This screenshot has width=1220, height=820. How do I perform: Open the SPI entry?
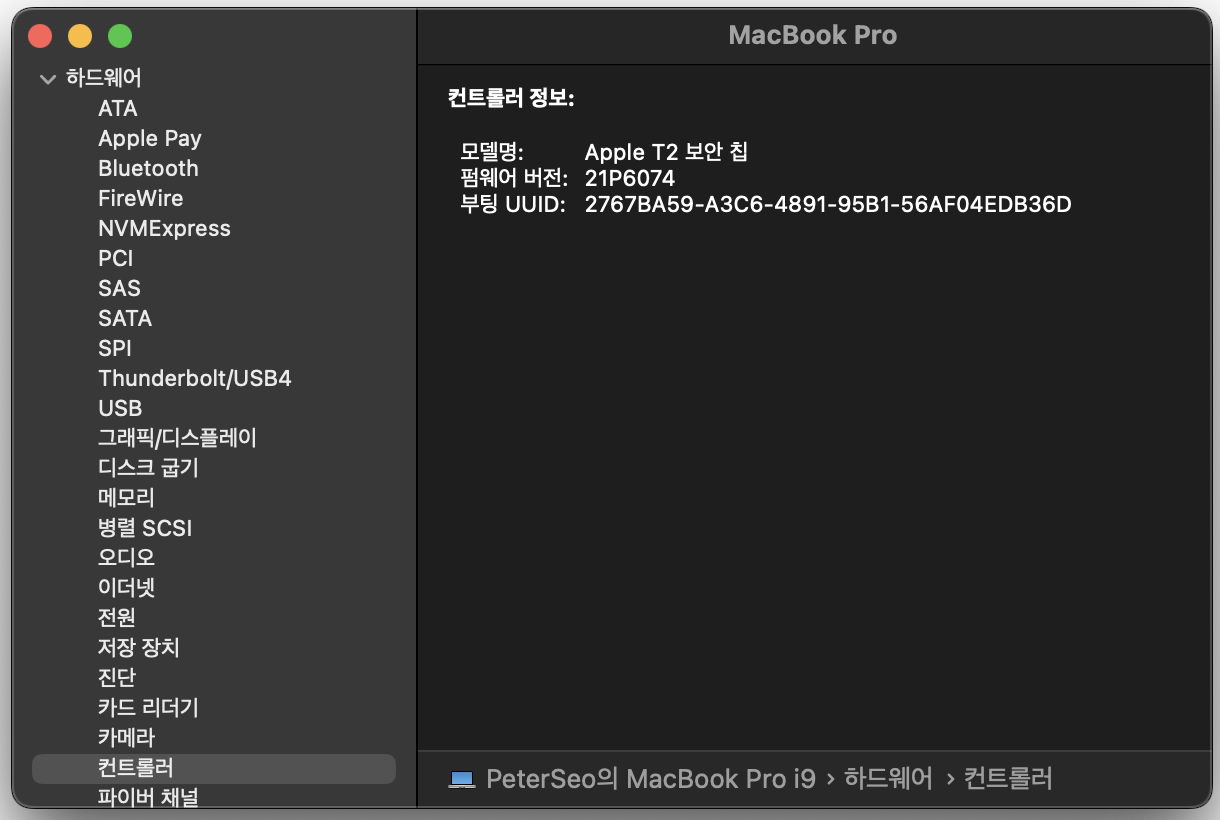click(x=115, y=348)
